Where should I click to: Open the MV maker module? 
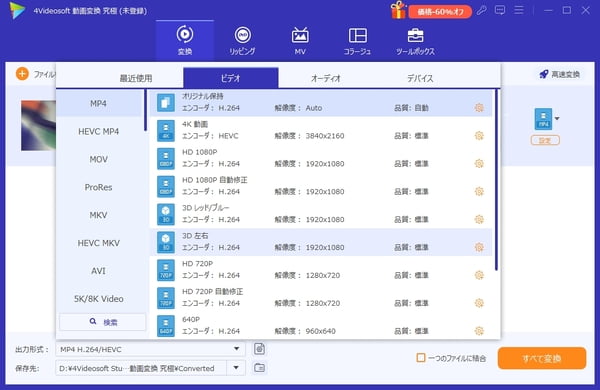(x=300, y=41)
